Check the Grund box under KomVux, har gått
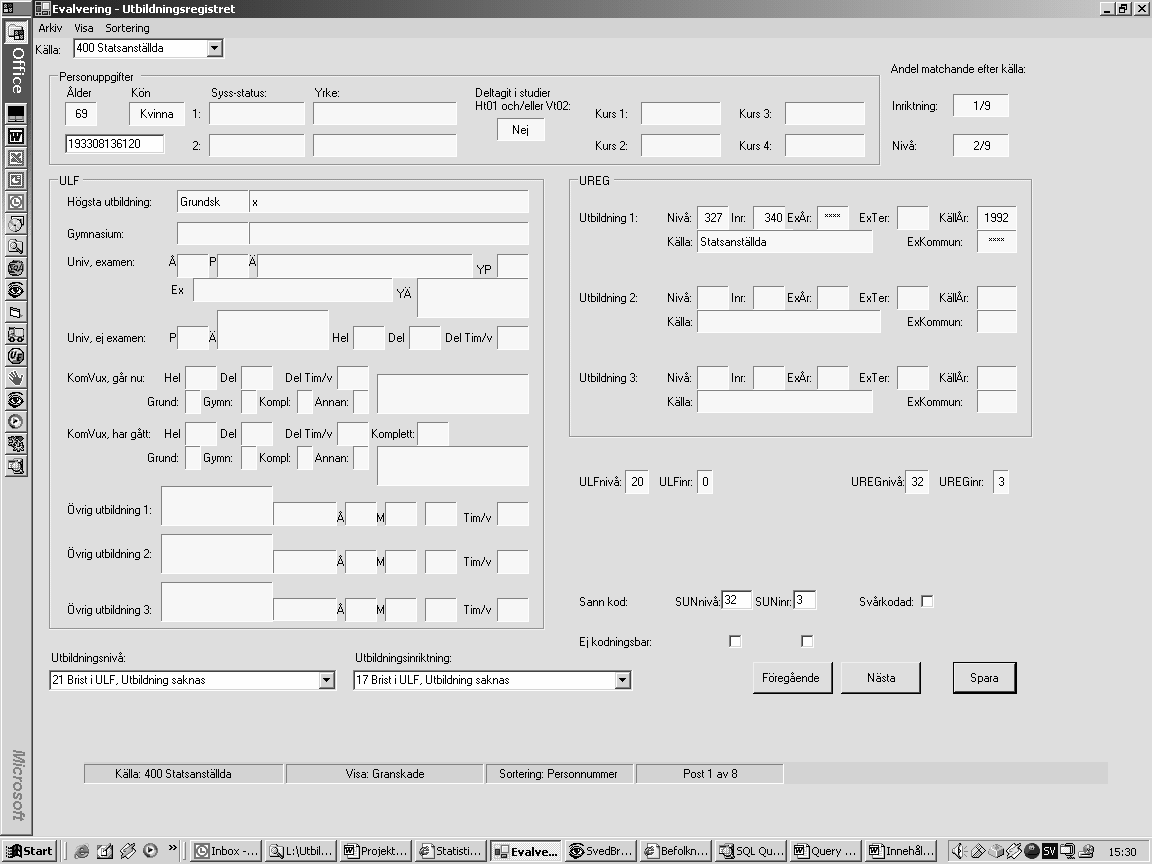1152x864 pixels. (192, 458)
